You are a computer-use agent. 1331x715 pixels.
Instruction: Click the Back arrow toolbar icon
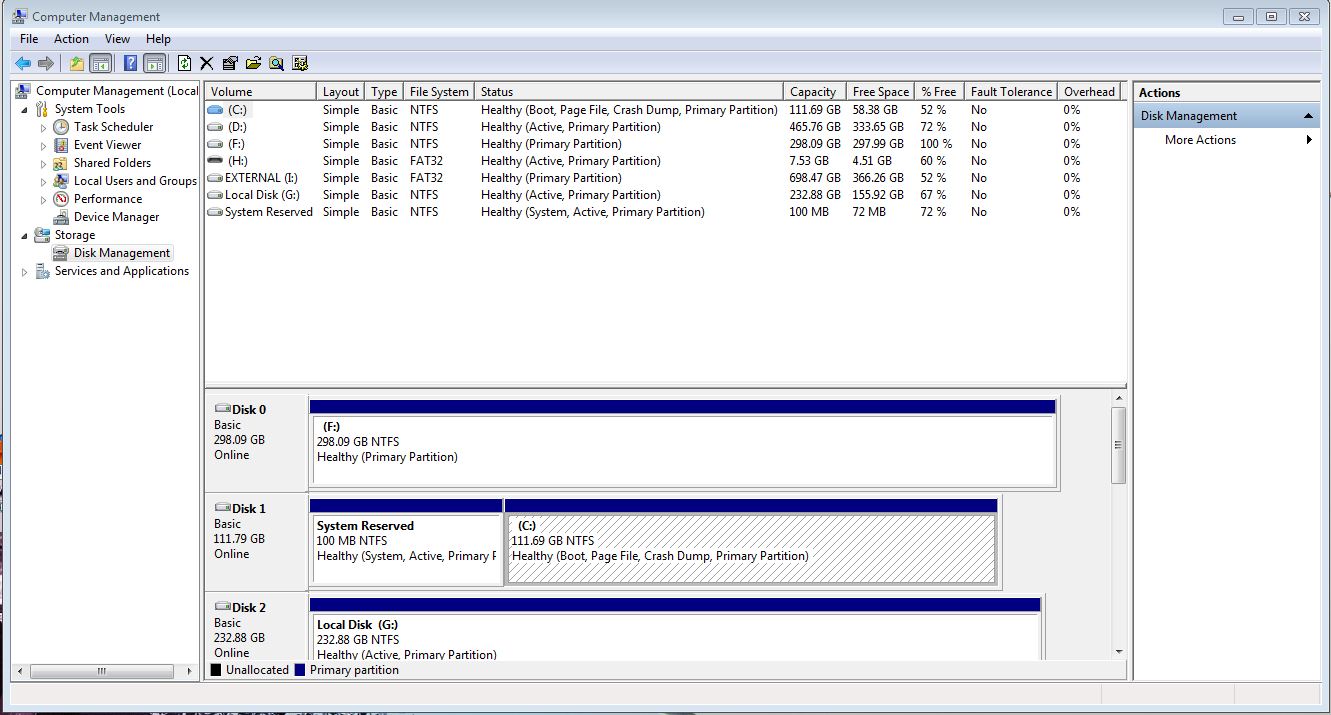pos(22,63)
